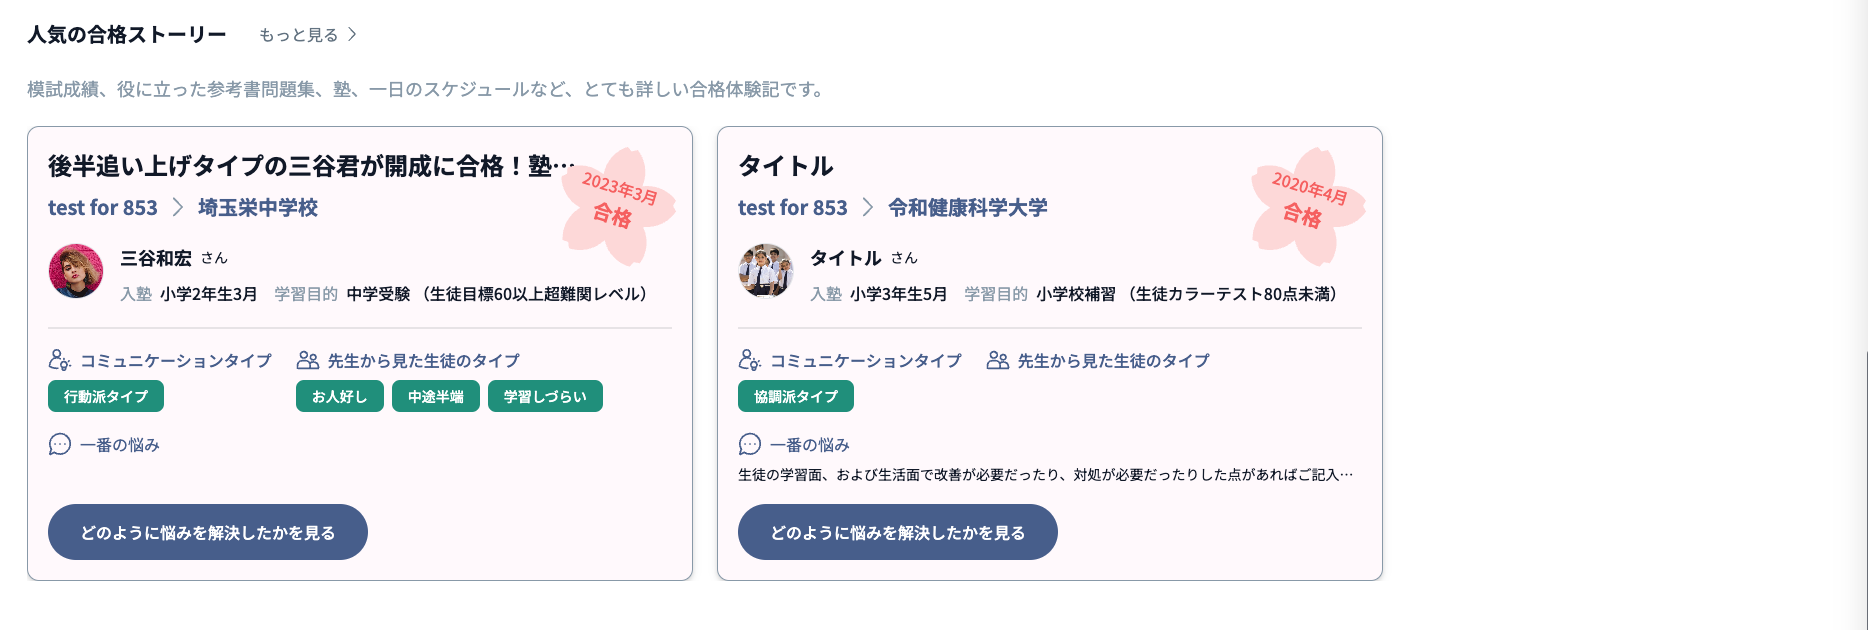Click the communication type icon in first card
This screenshot has height=630, width=1868.
pos(59,360)
